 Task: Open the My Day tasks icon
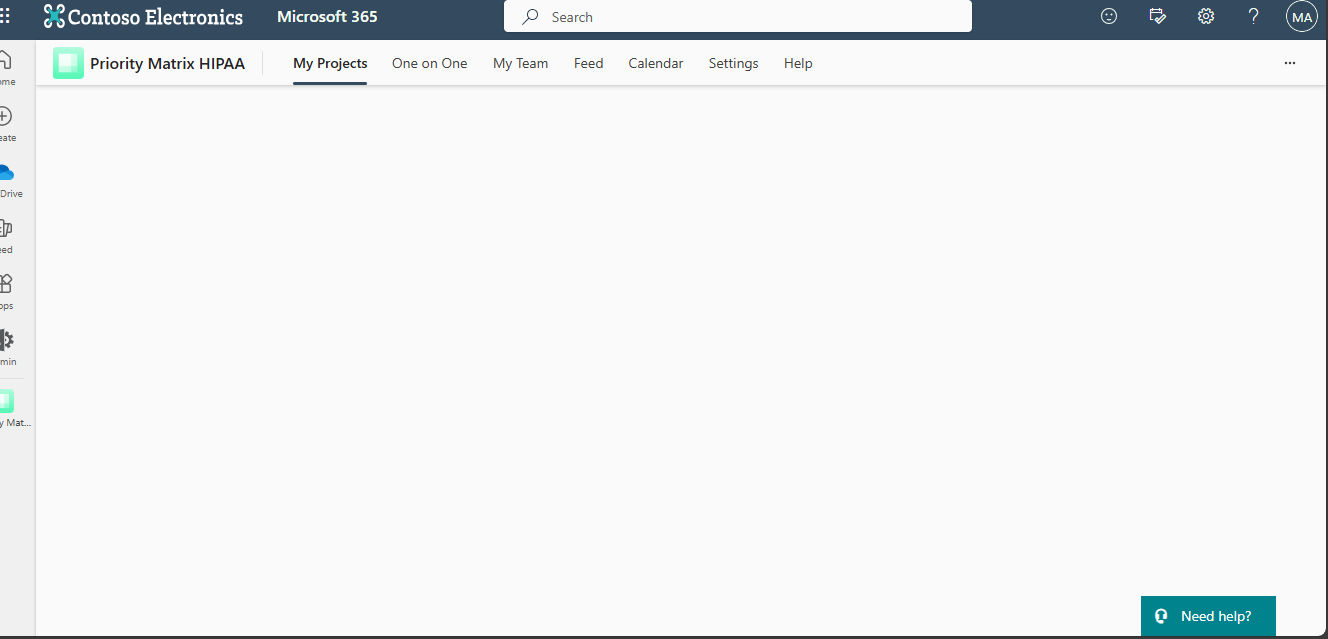tap(1157, 16)
